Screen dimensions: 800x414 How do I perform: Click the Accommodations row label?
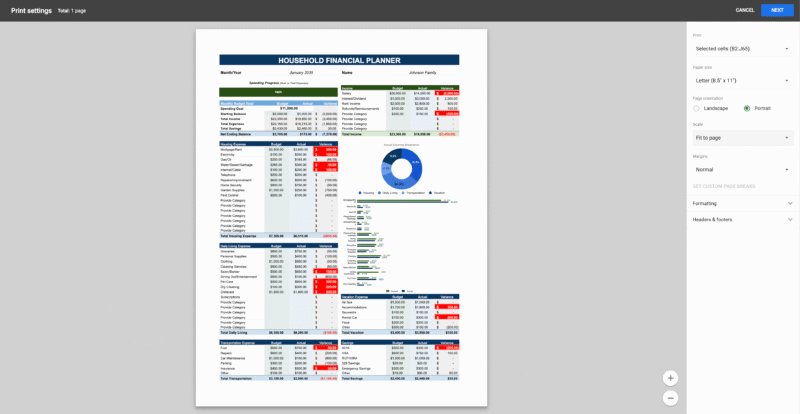coord(353,307)
